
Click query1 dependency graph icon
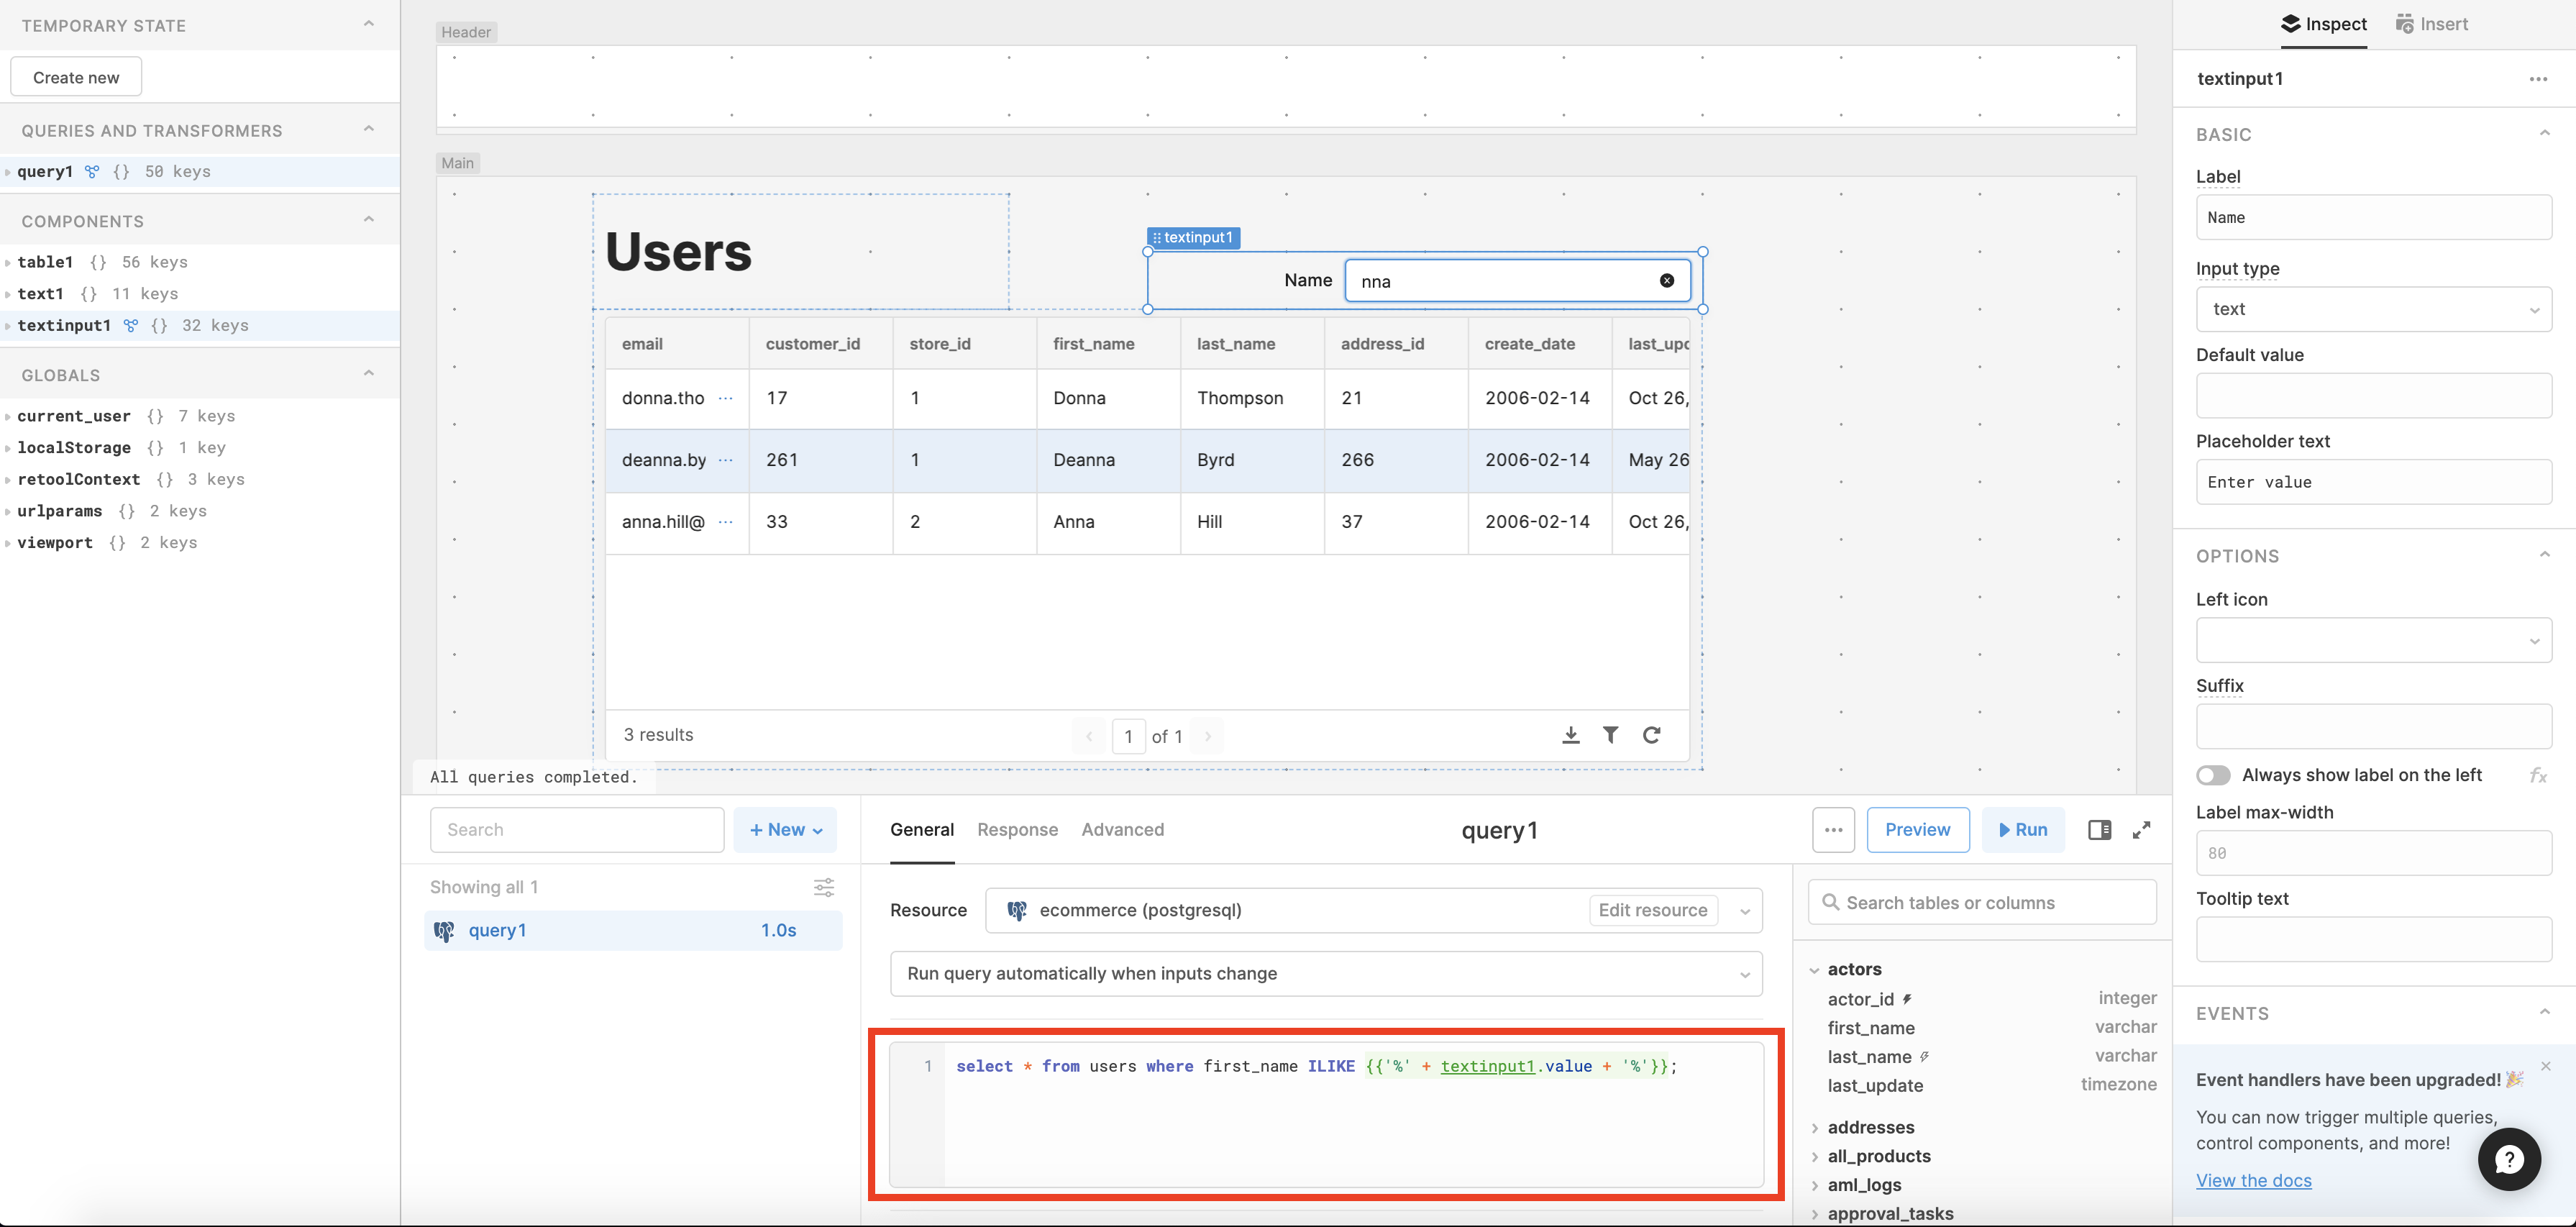[92, 172]
